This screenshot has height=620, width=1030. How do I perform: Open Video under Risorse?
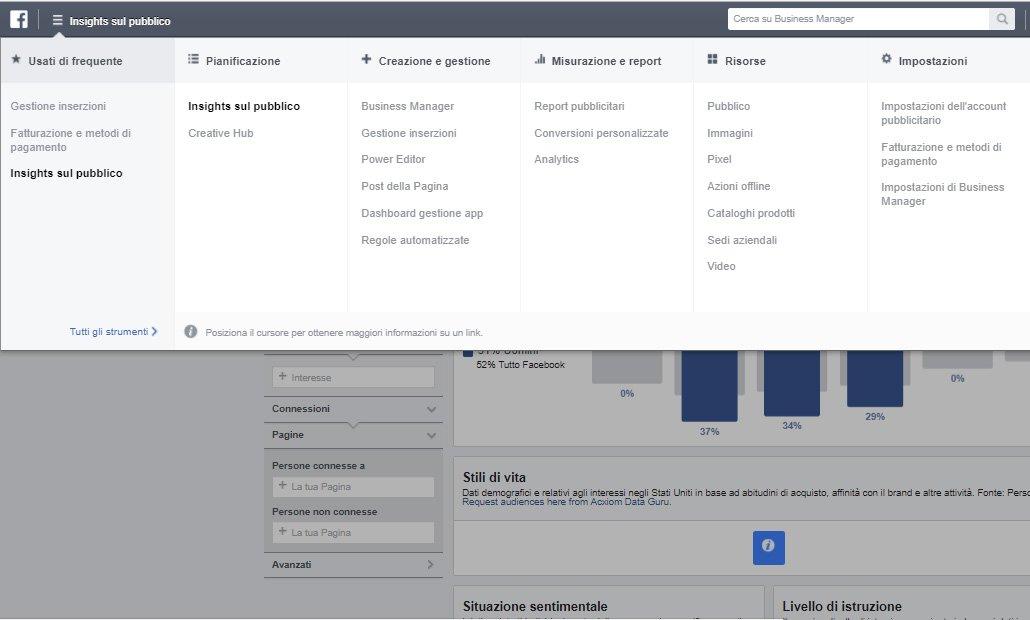(721, 267)
